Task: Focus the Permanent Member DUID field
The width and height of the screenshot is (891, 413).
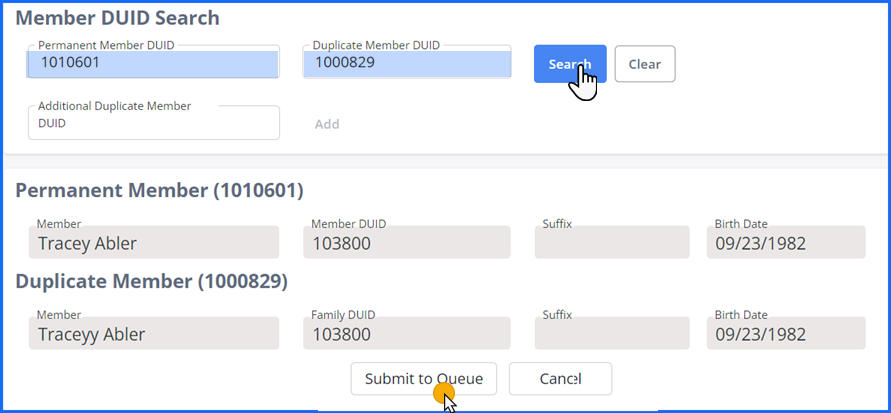Action: (x=153, y=62)
